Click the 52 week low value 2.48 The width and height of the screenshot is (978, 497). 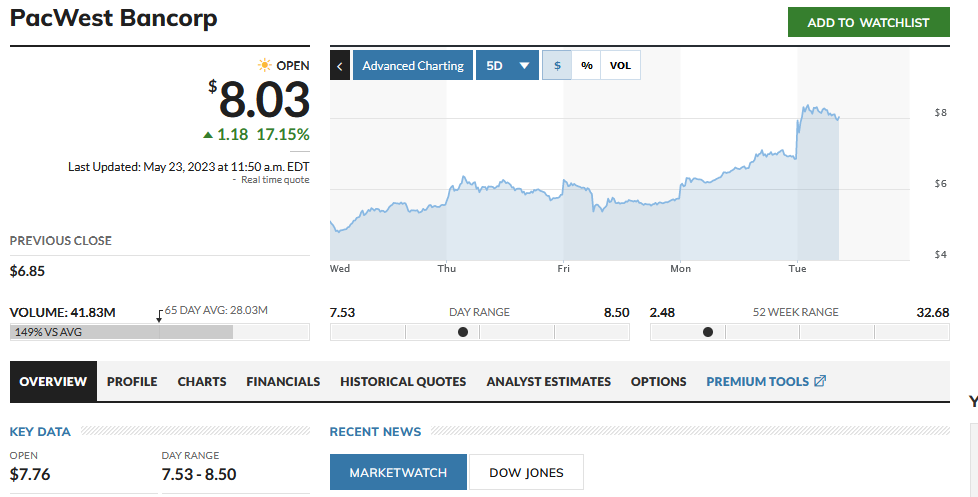tap(662, 312)
